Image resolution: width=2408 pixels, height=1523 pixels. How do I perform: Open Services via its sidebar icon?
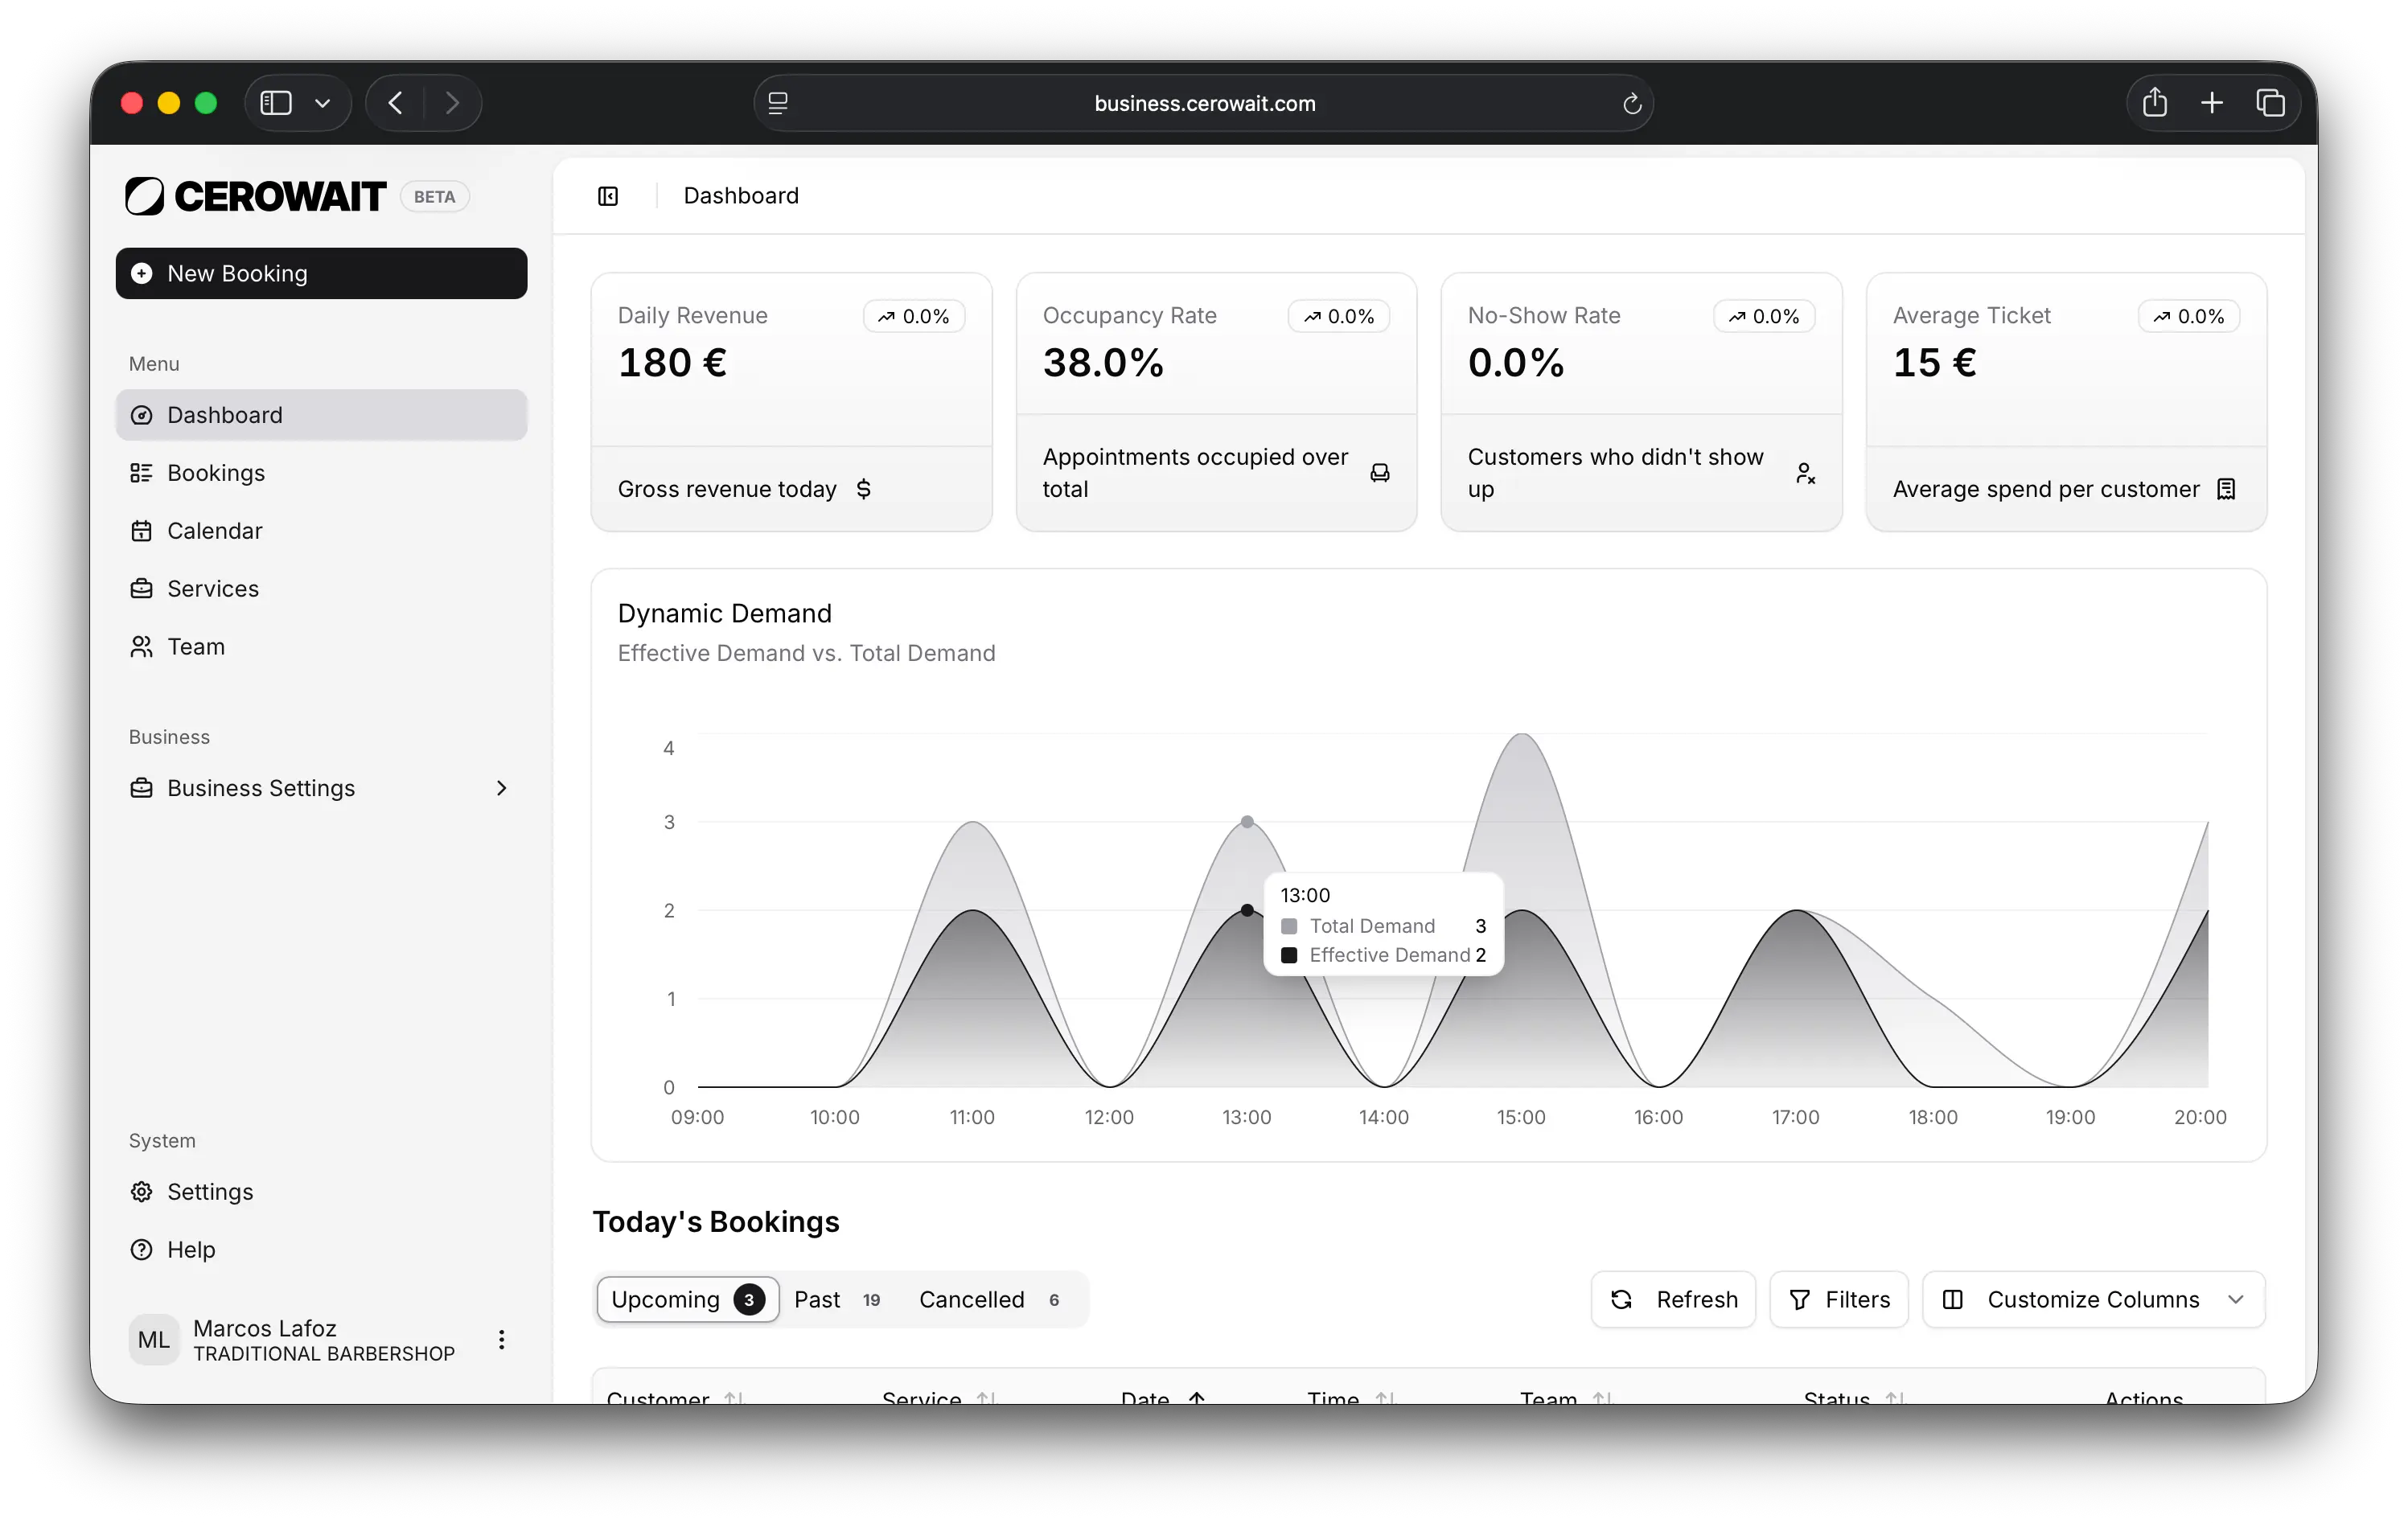[x=142, y=588]
